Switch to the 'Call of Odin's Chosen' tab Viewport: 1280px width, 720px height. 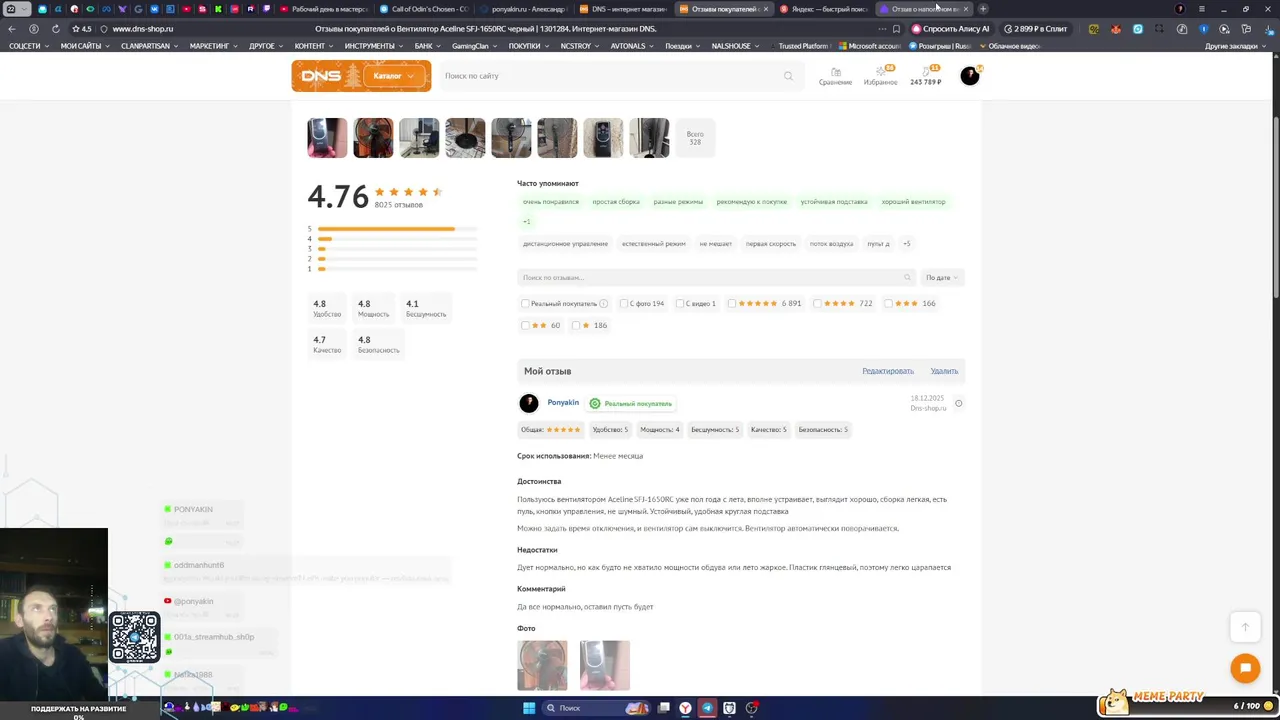[424, 9]
